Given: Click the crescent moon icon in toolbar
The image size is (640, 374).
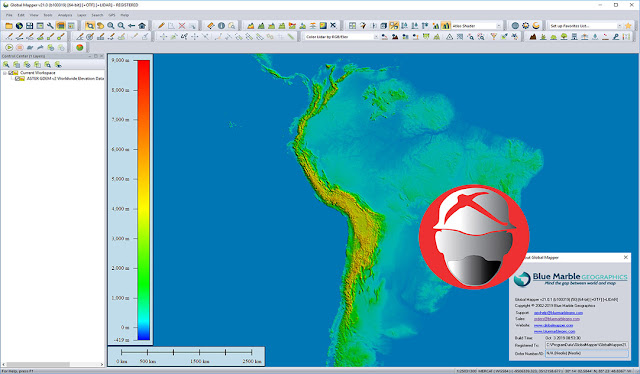Looking at the screenshot, I should (x=536, y=26).
